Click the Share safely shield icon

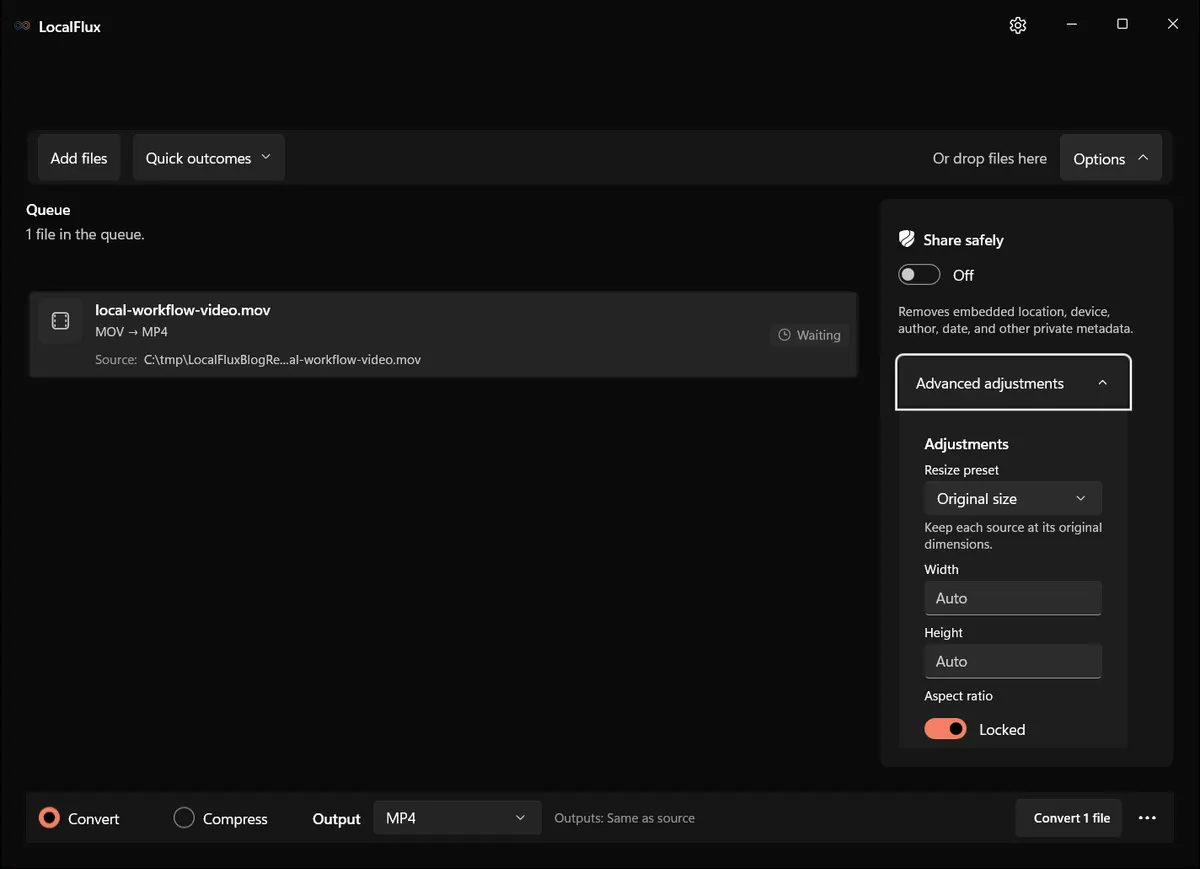tap(907, 239)
